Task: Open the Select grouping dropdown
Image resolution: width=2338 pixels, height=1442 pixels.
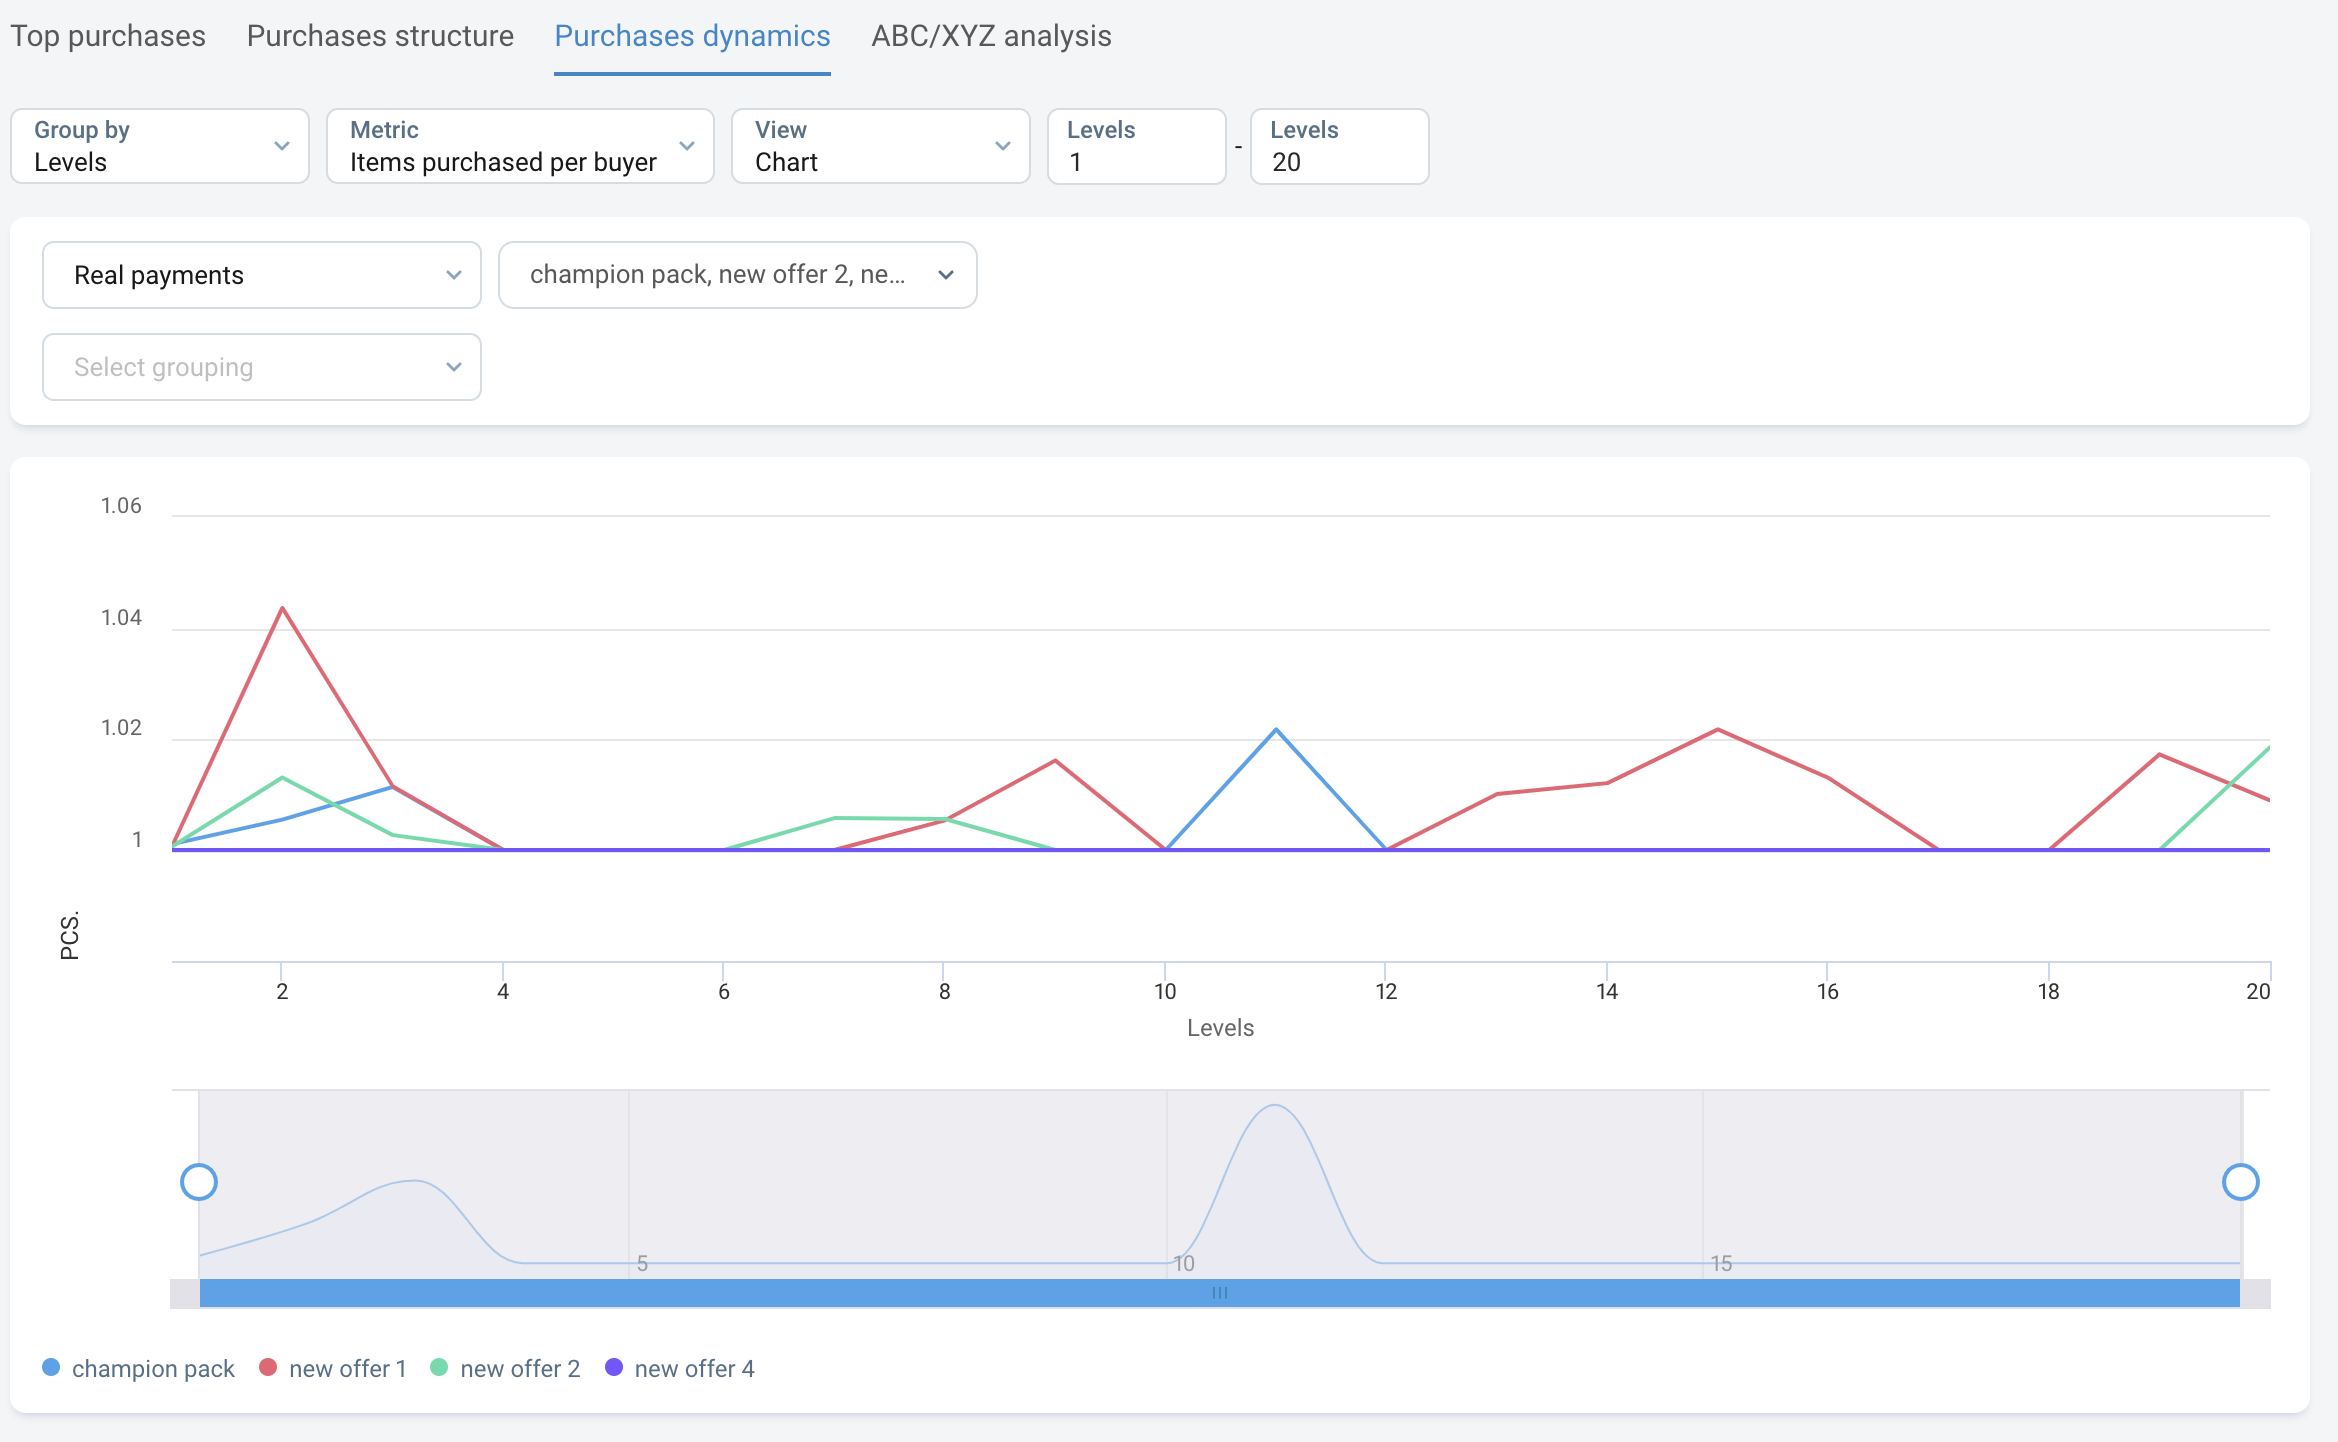Action: 262,367
